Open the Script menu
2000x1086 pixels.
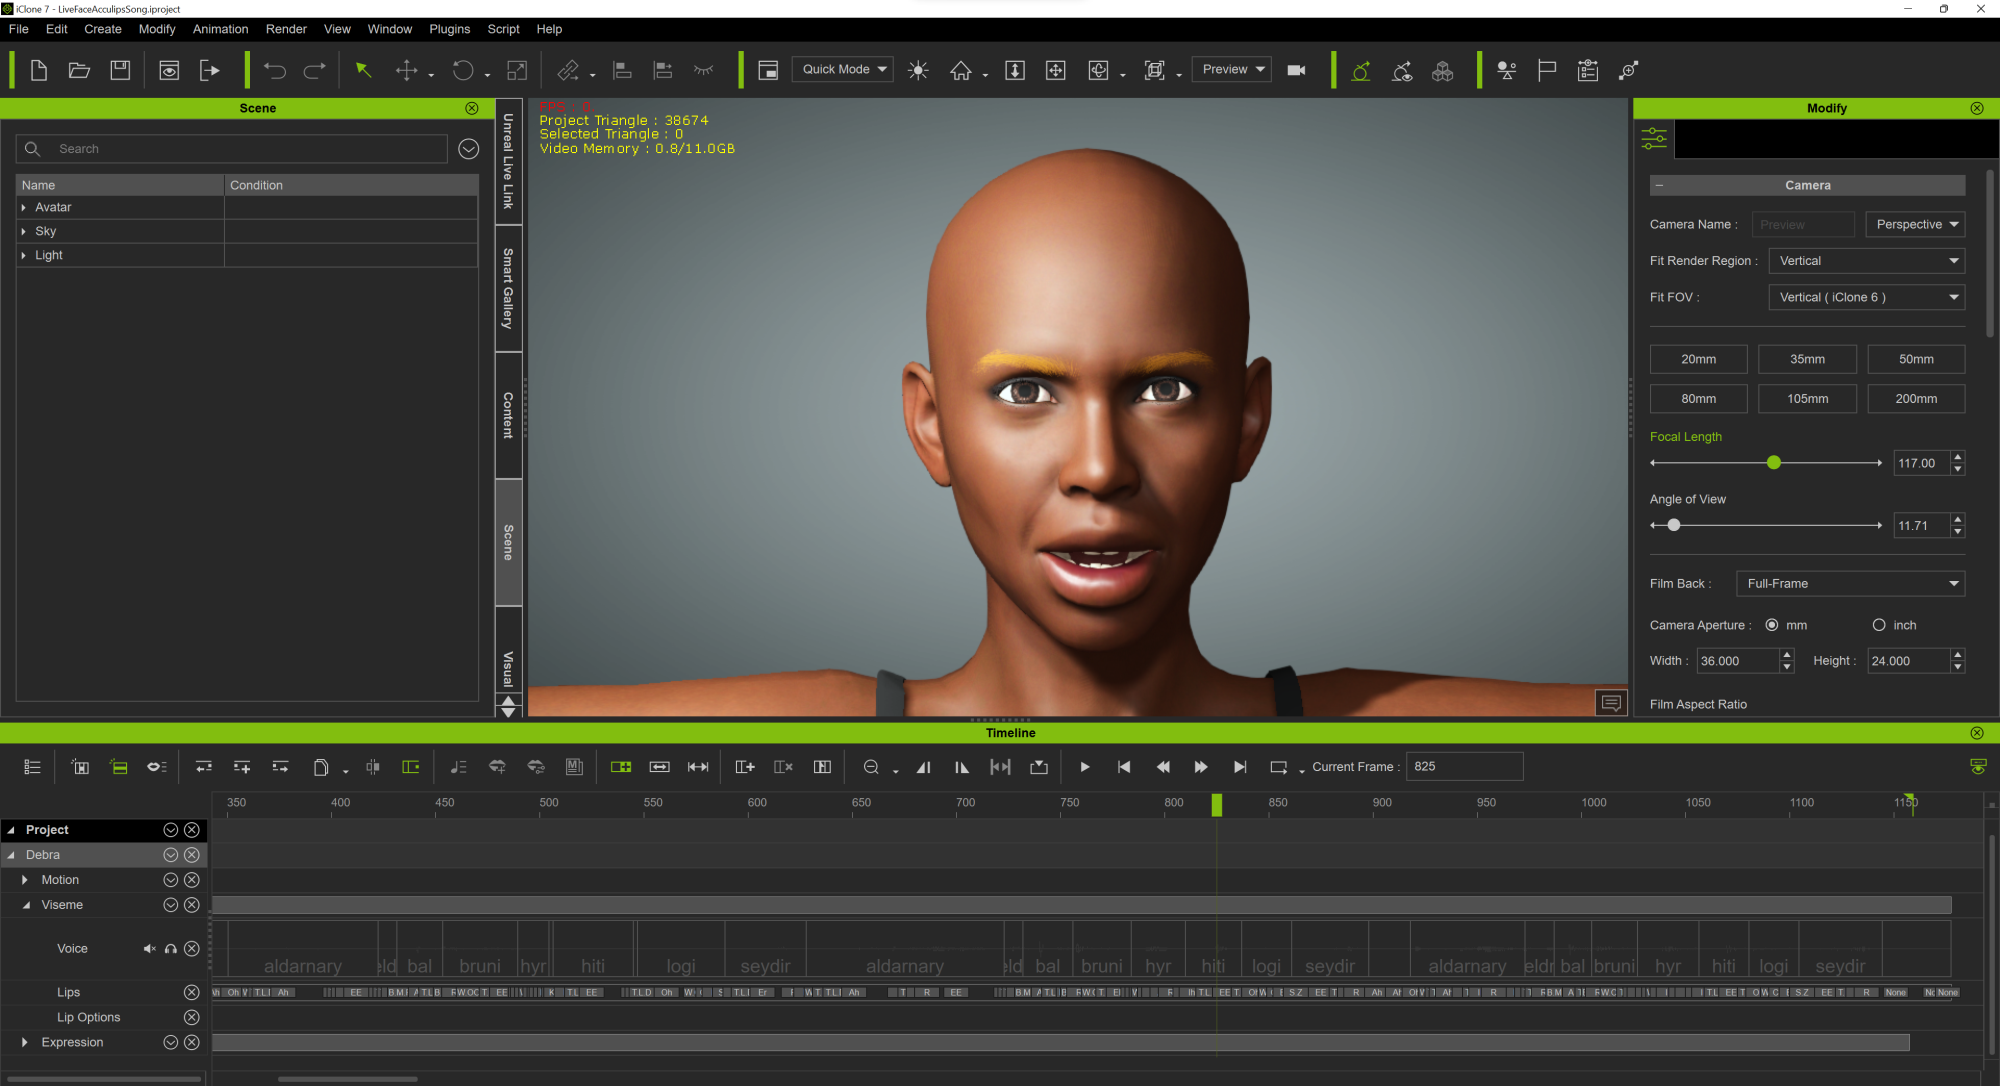tap(503, 29)
